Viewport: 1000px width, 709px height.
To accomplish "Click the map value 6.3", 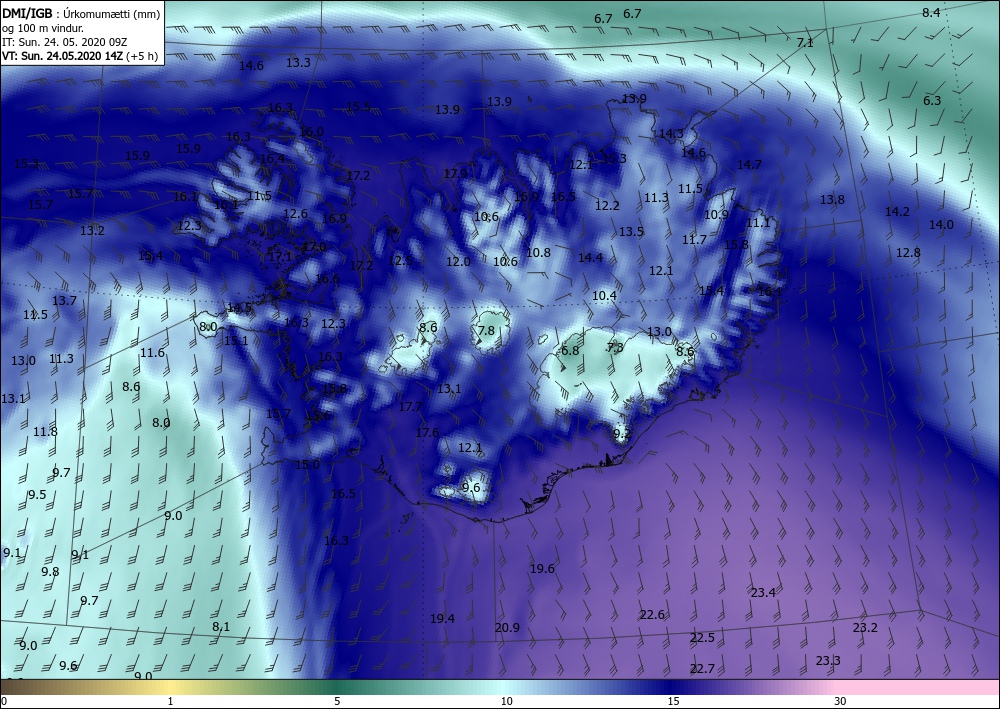I will [932, 101].
